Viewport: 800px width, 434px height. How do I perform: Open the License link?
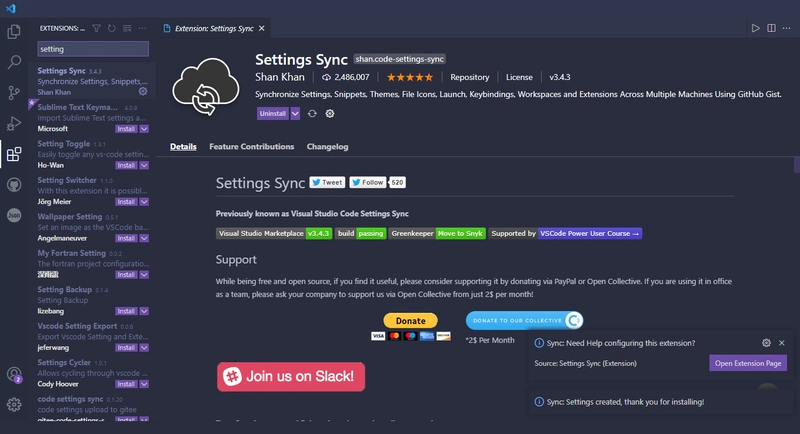point(519,77)
